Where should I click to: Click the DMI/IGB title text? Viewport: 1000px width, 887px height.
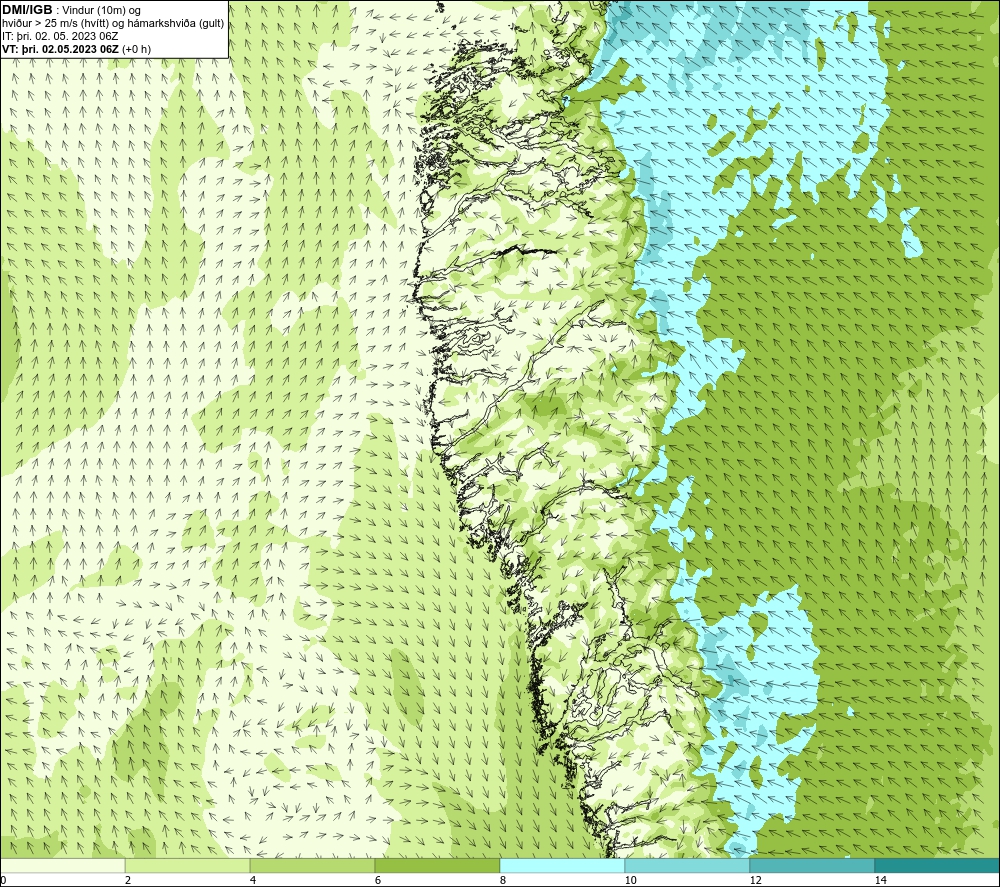(x=27, y=10)
